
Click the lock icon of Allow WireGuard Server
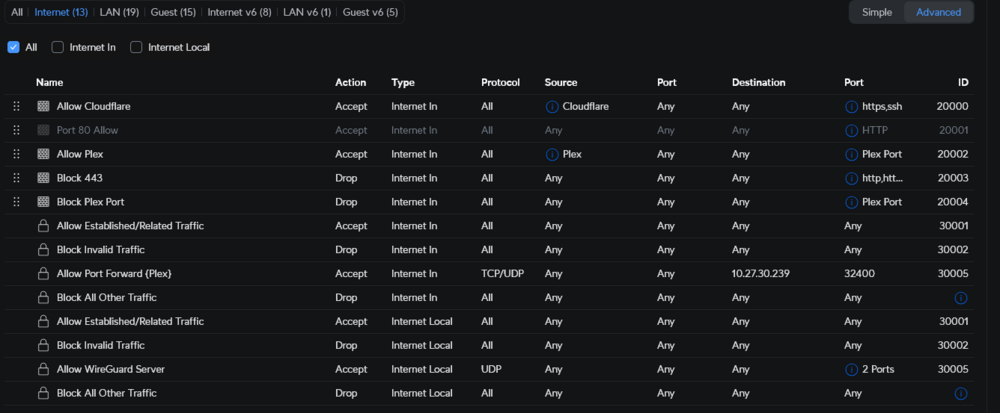pos(43,369)
